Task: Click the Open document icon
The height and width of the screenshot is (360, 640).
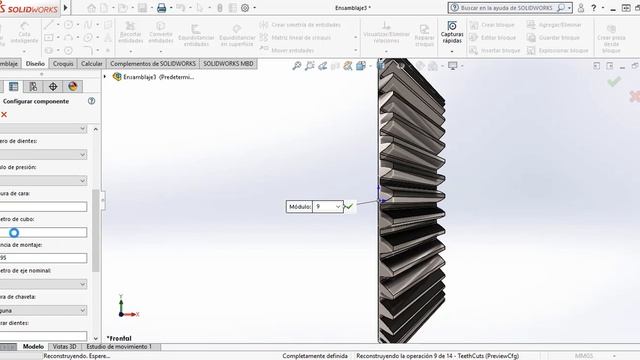Action: [x=122, y=8]
